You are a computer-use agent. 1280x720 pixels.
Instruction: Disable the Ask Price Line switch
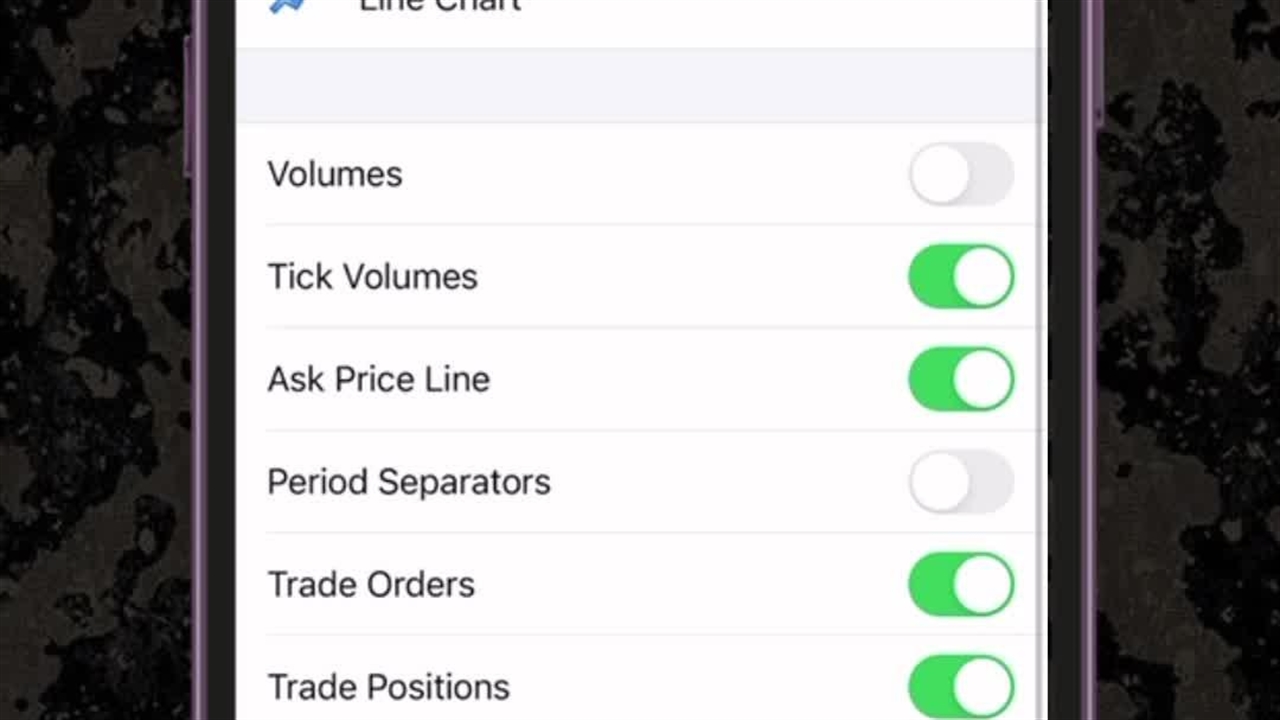(961, 379)
